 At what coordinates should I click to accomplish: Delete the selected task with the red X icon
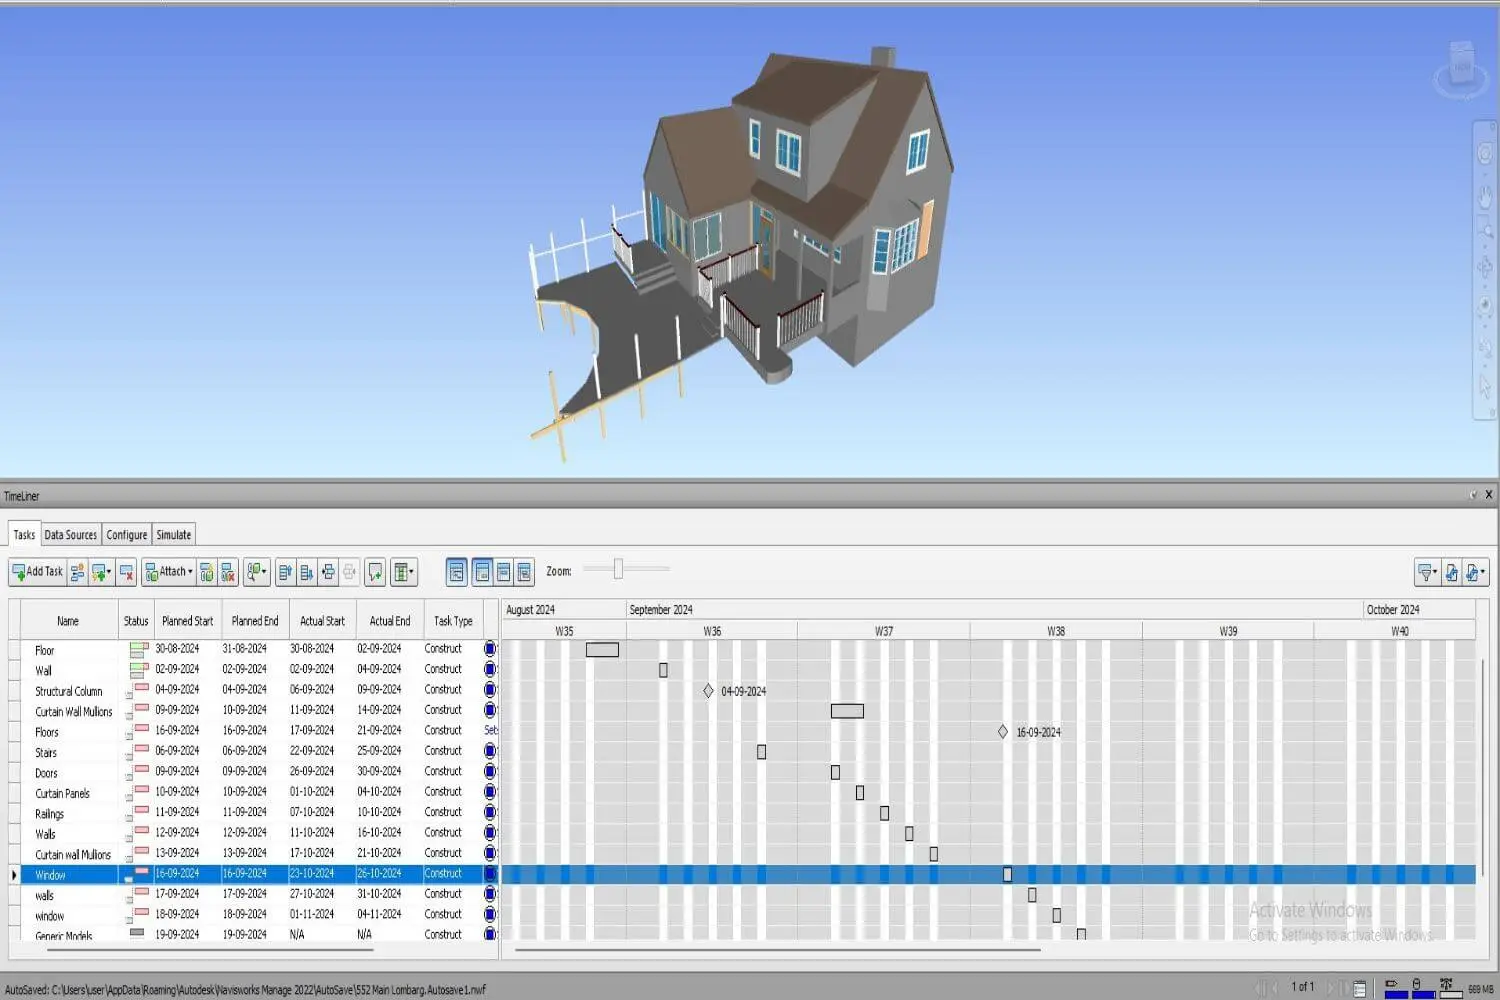(127, 572)
